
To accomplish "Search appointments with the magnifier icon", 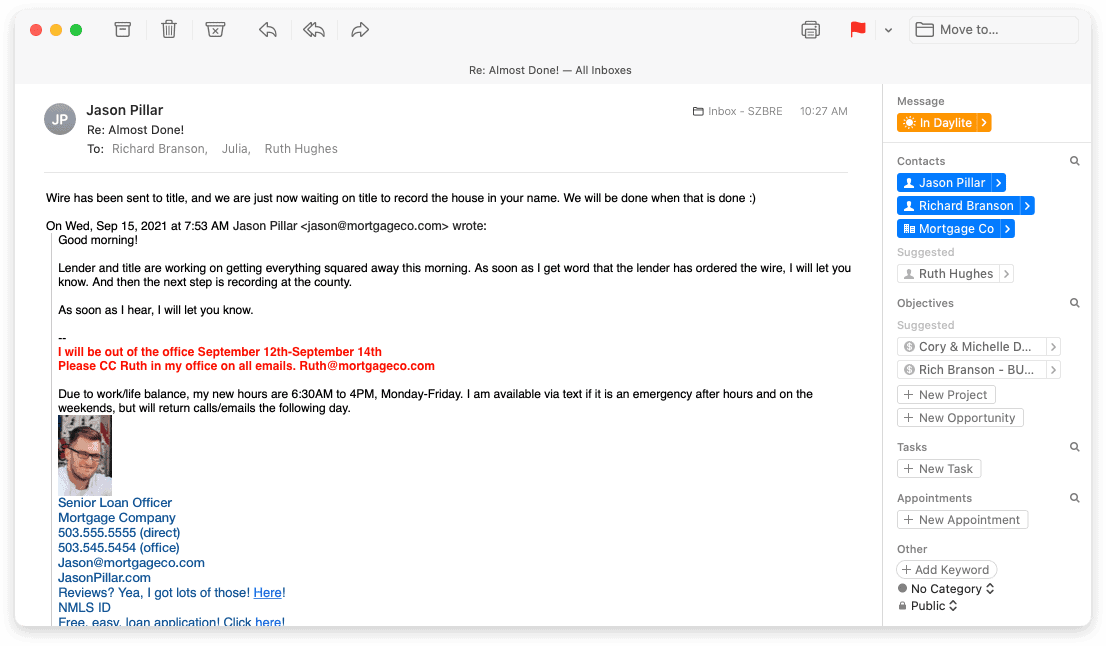I will (x=1074, y=498).
